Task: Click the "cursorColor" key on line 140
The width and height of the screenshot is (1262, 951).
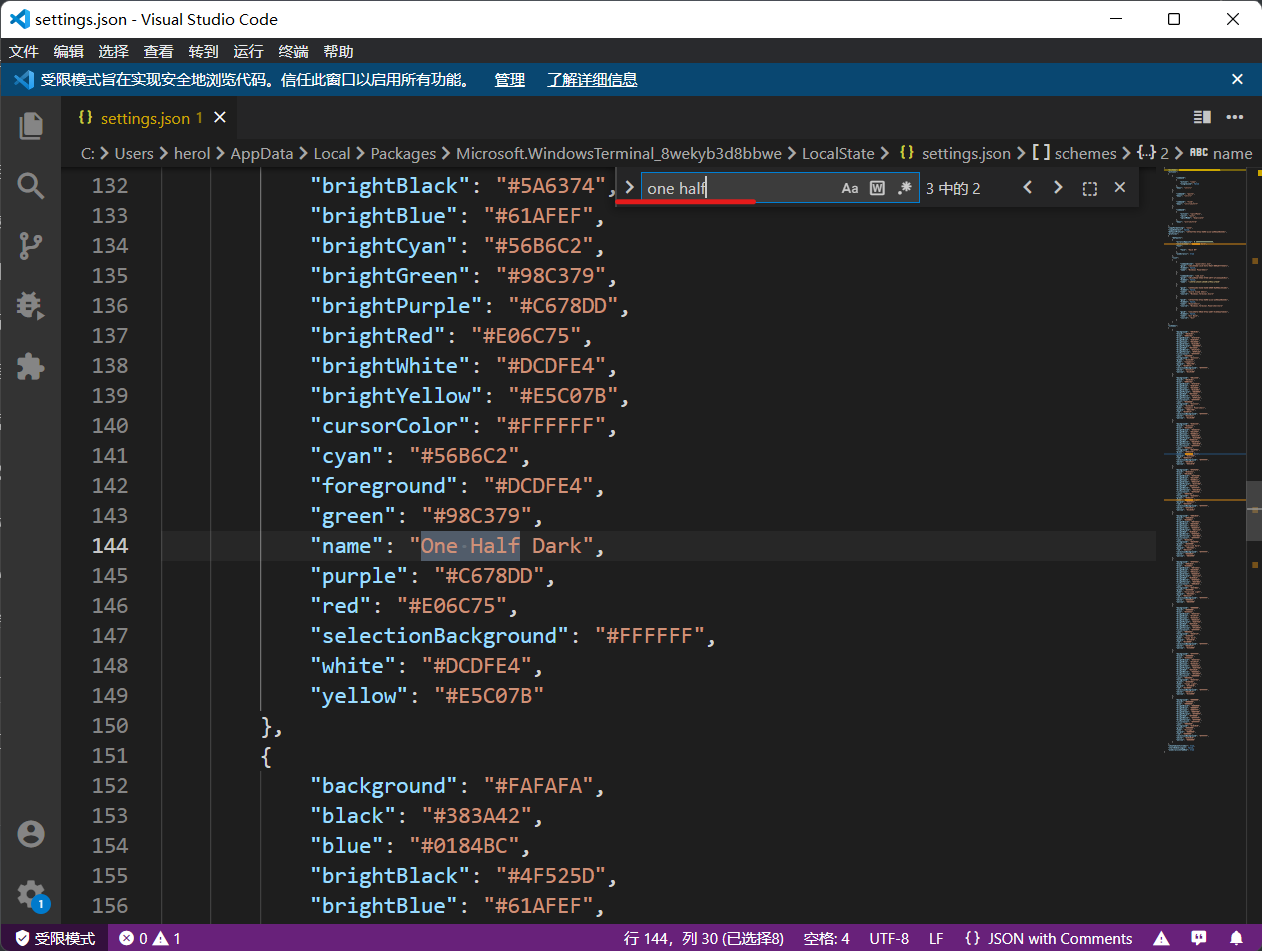Action: (391, 425)
